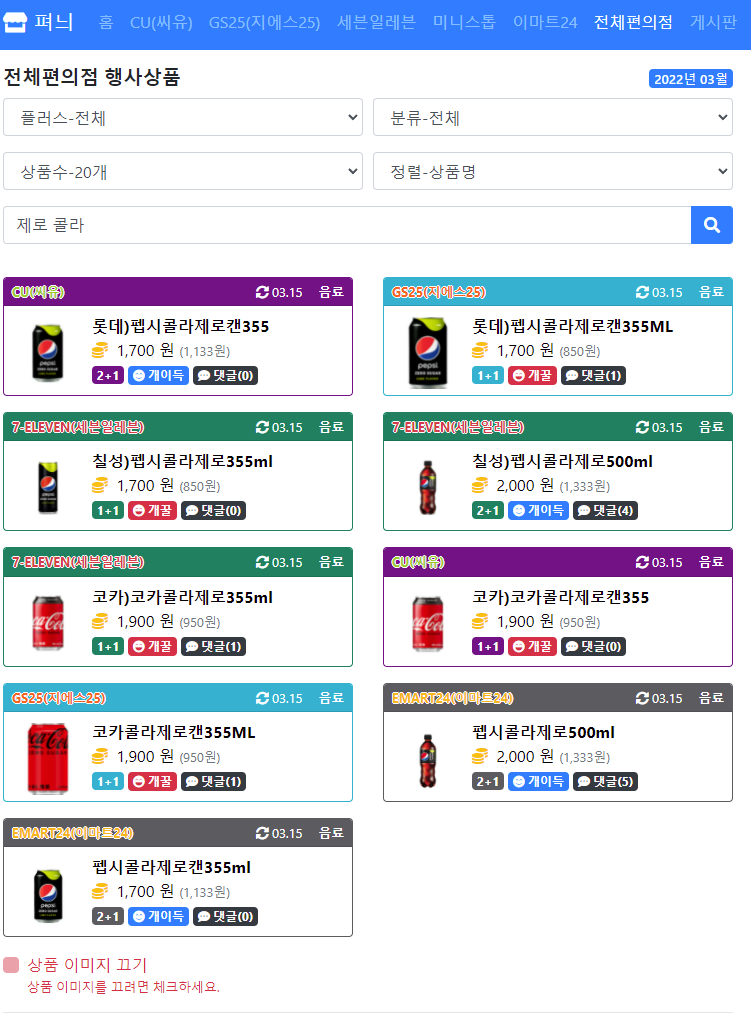The image size is (751, 1026).
Task: Click 개이득 badge on 롯데)펩시콜라제로캔355
Action: [158, 376]
